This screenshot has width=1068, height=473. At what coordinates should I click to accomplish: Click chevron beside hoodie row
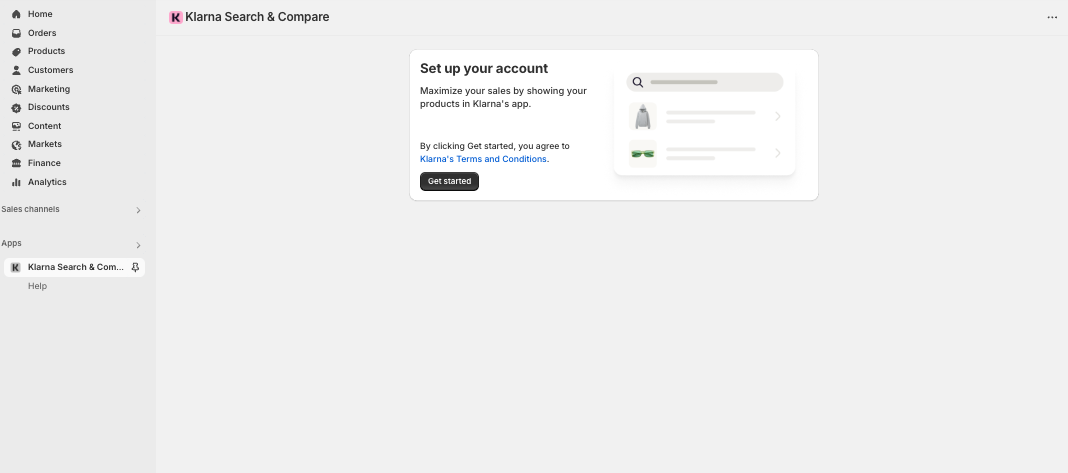(778, 117)
